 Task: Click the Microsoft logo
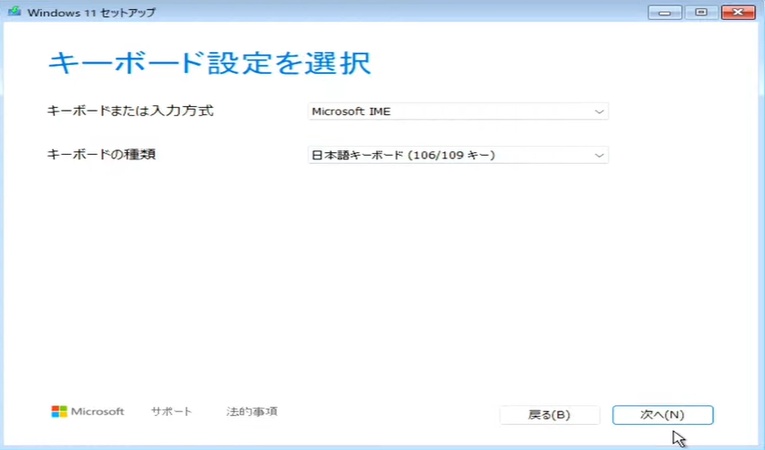pyautogui.click(x=88, y=411)
